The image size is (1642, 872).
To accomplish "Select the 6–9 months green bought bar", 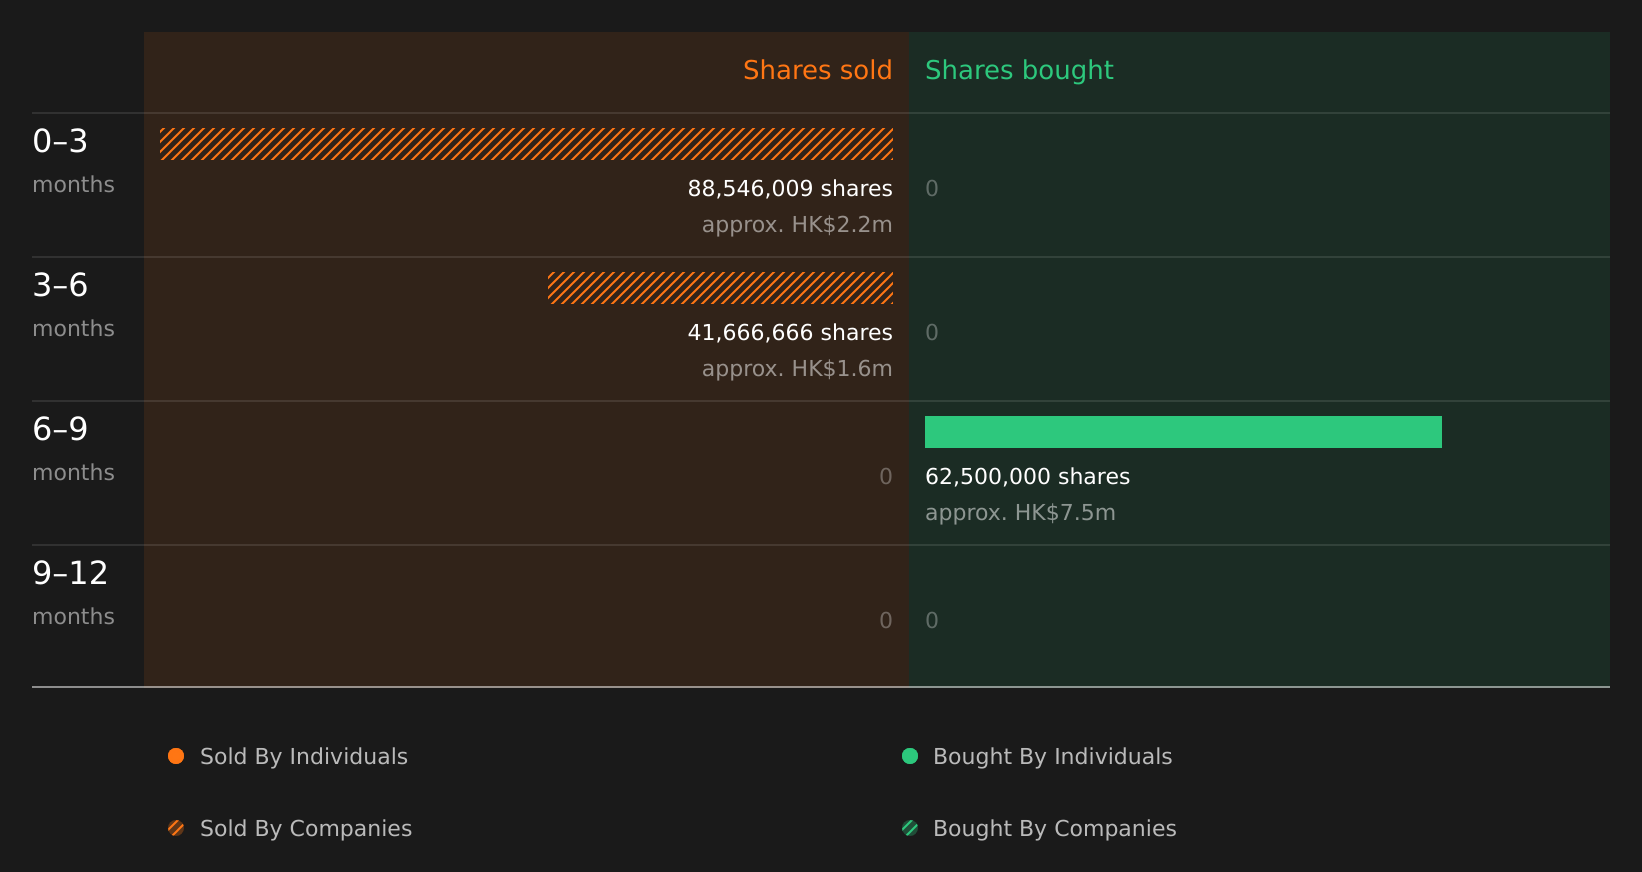I will tap(1183, 432).
